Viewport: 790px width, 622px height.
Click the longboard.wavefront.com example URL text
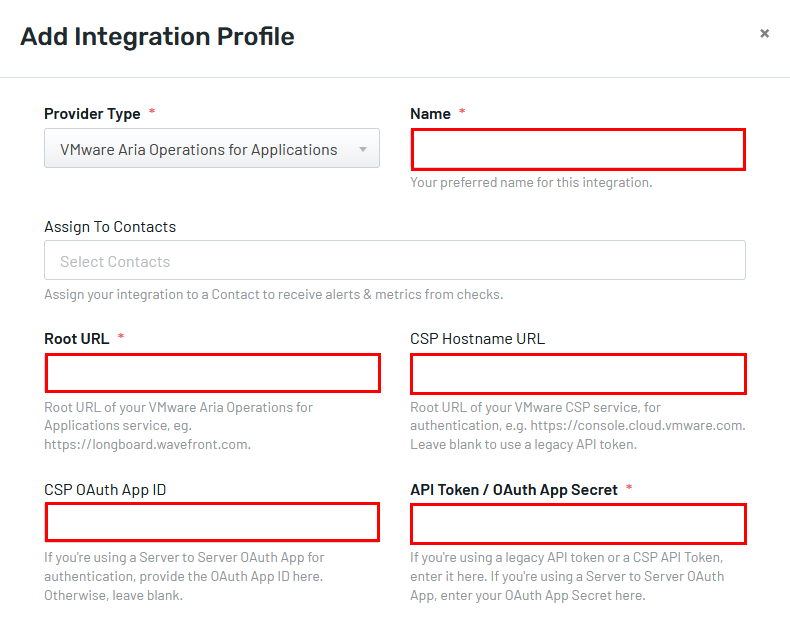[147, 445]
